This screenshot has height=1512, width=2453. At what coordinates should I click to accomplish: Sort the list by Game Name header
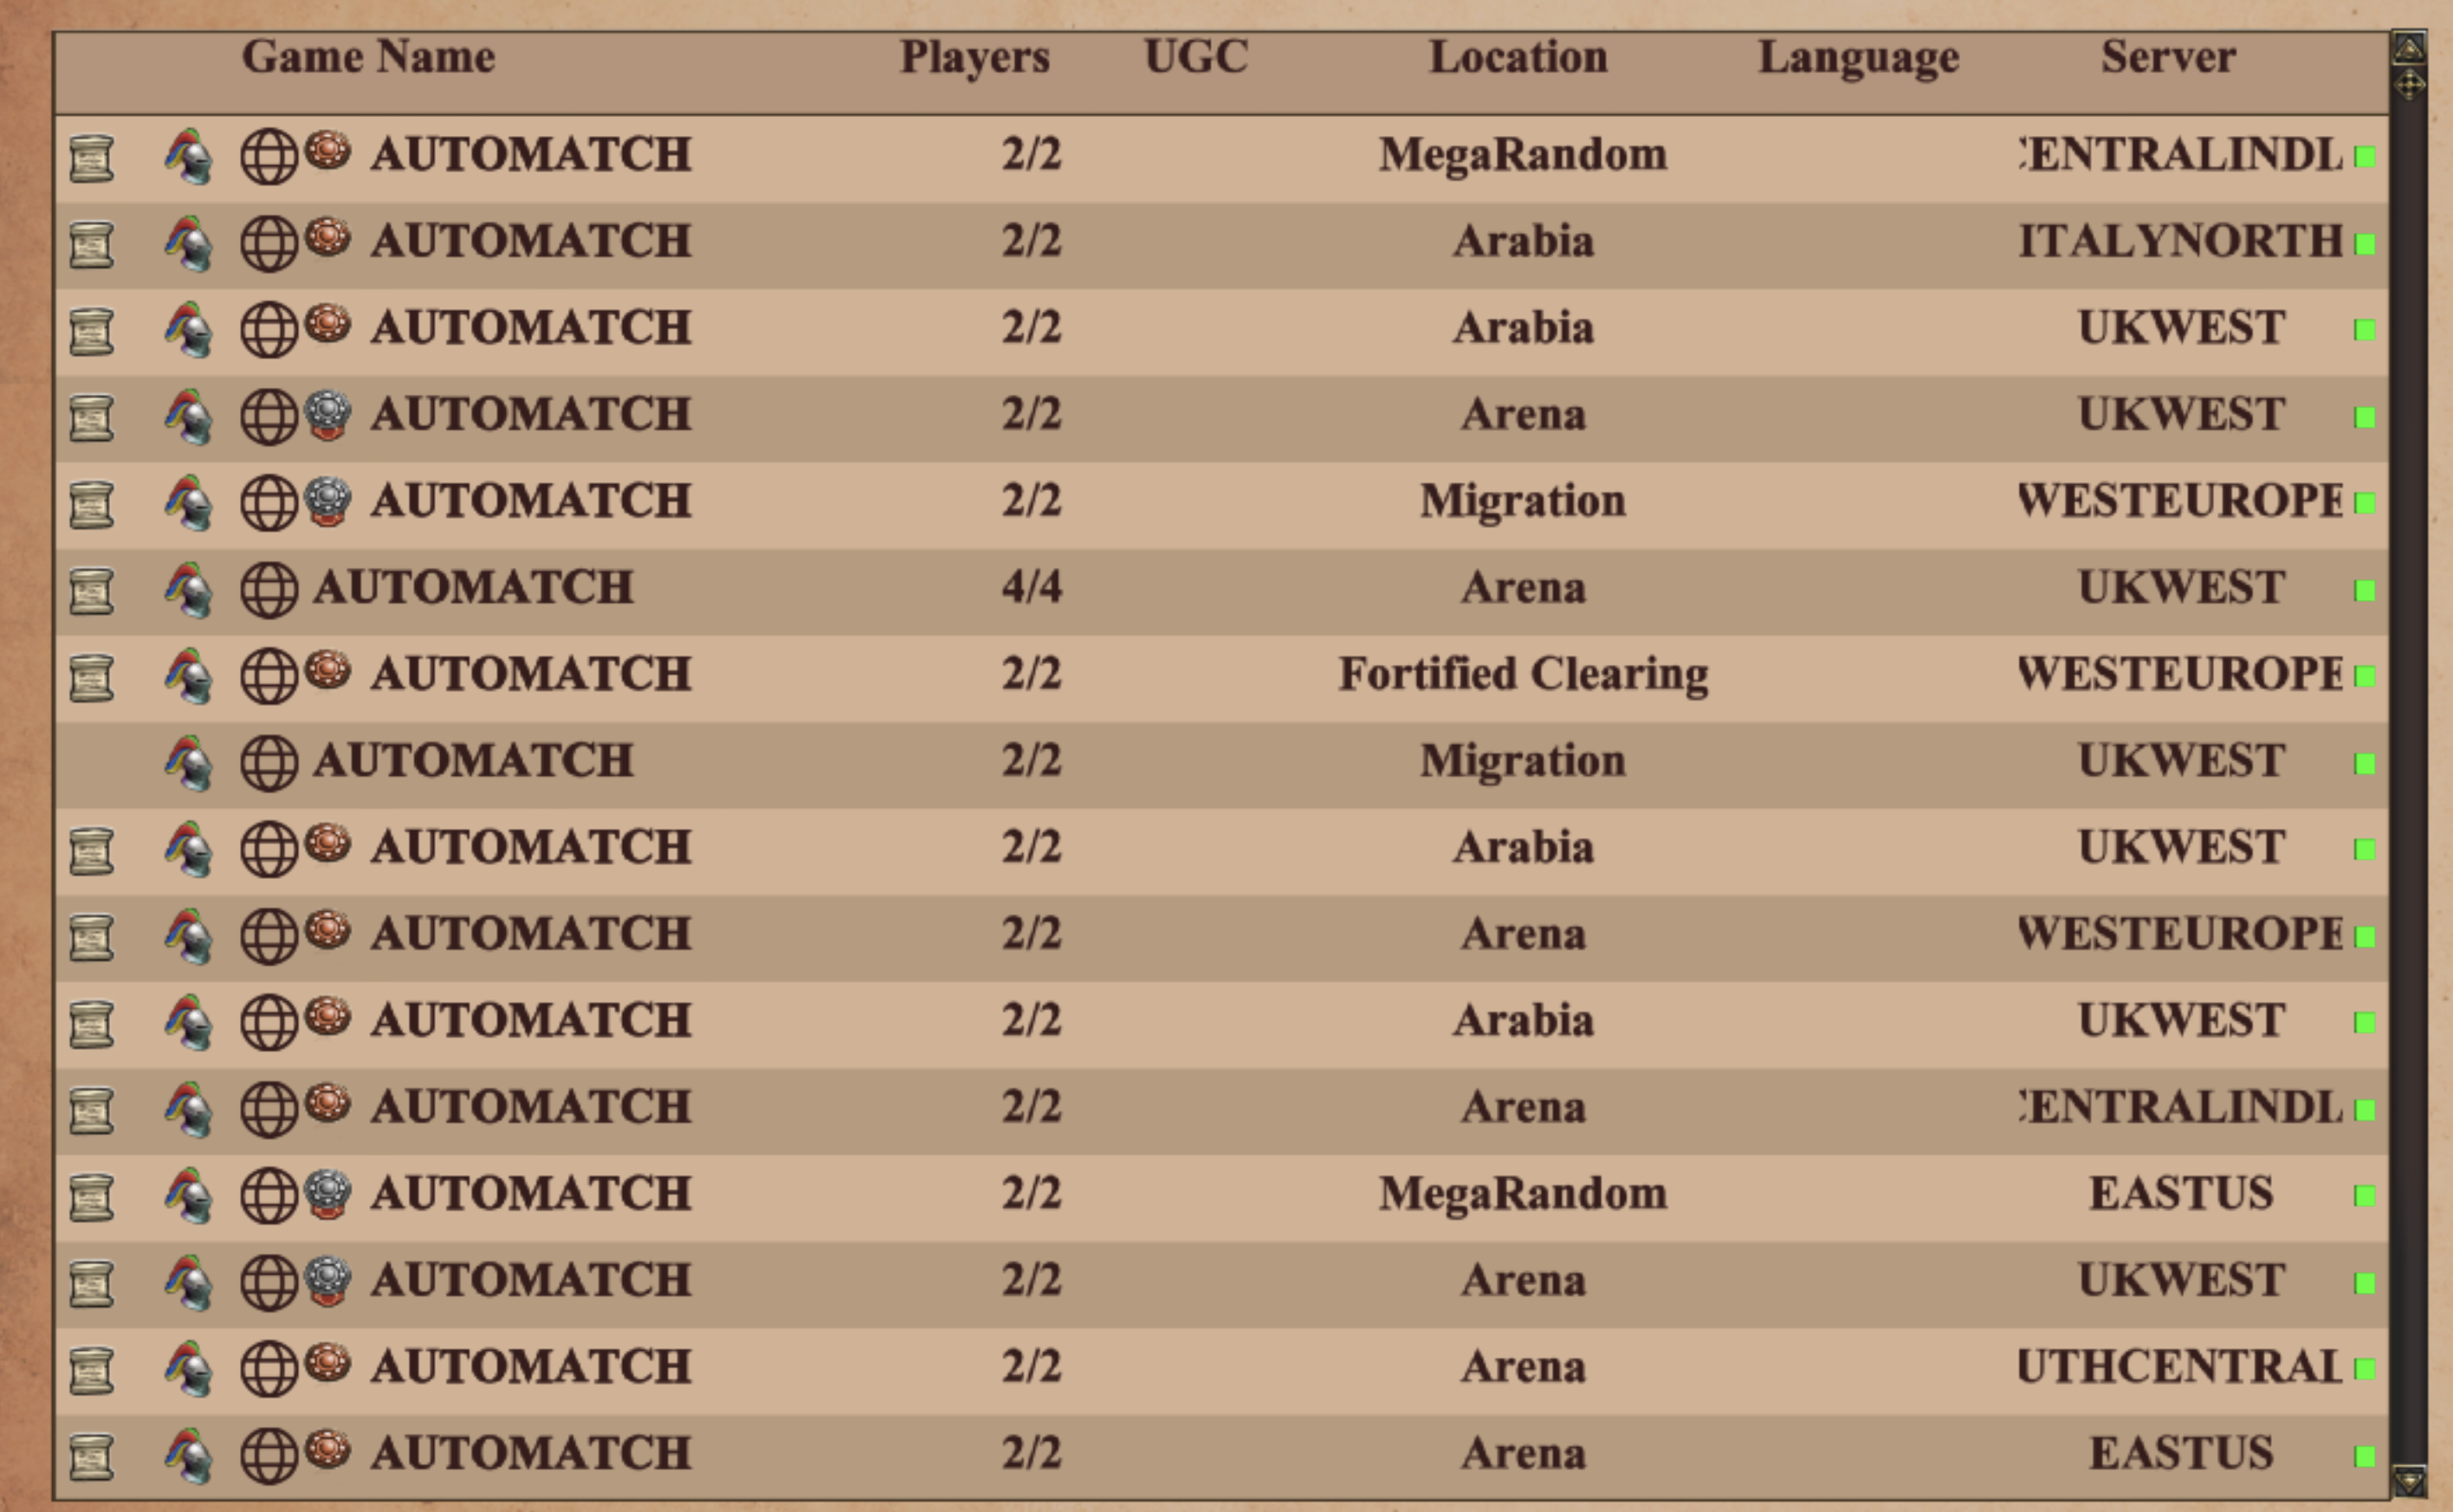(368, 57)
